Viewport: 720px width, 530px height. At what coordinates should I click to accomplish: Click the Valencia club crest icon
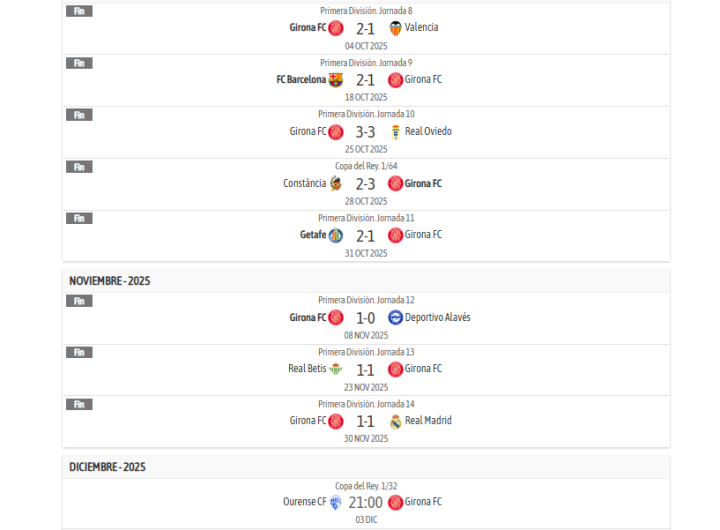396,28
